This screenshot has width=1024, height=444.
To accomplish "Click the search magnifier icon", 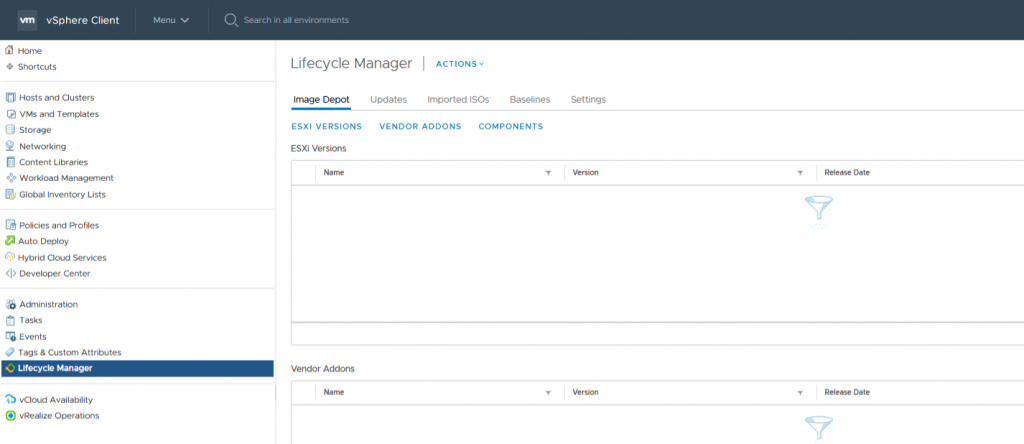I will pyautogui.click(x=231, y=20).
